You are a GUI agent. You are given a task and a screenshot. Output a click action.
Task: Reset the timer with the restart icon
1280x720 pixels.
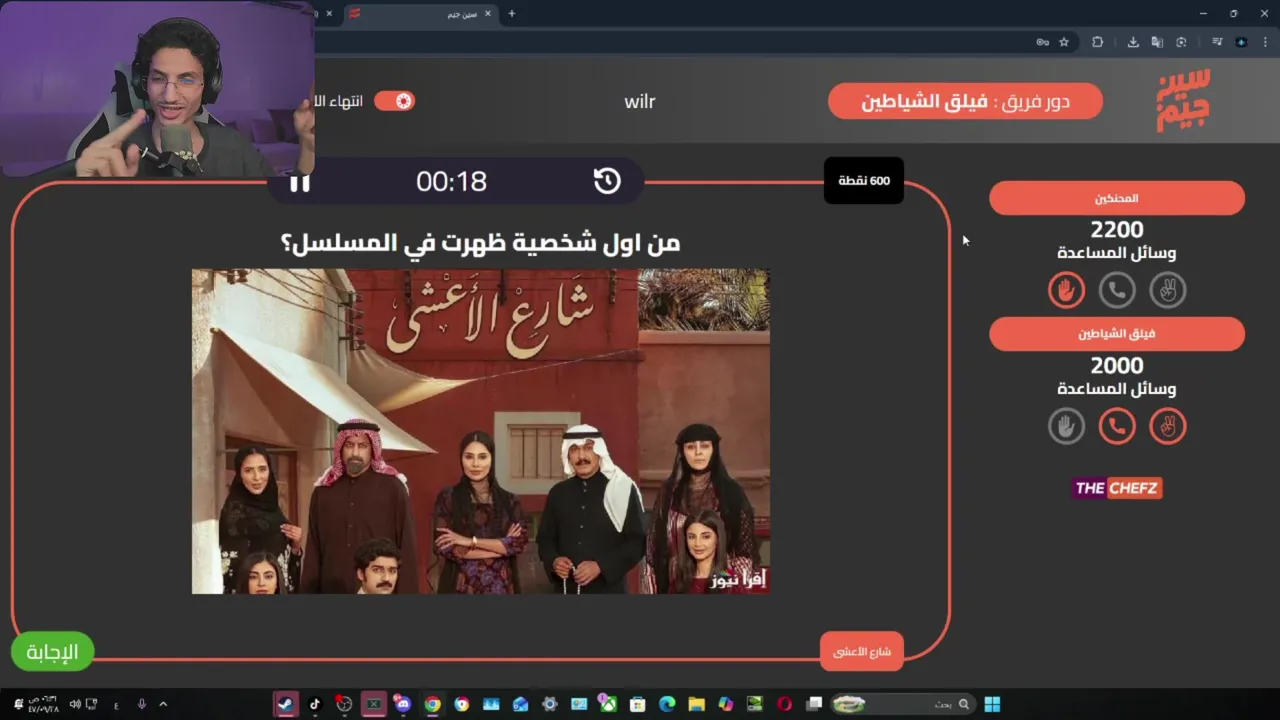607,181
